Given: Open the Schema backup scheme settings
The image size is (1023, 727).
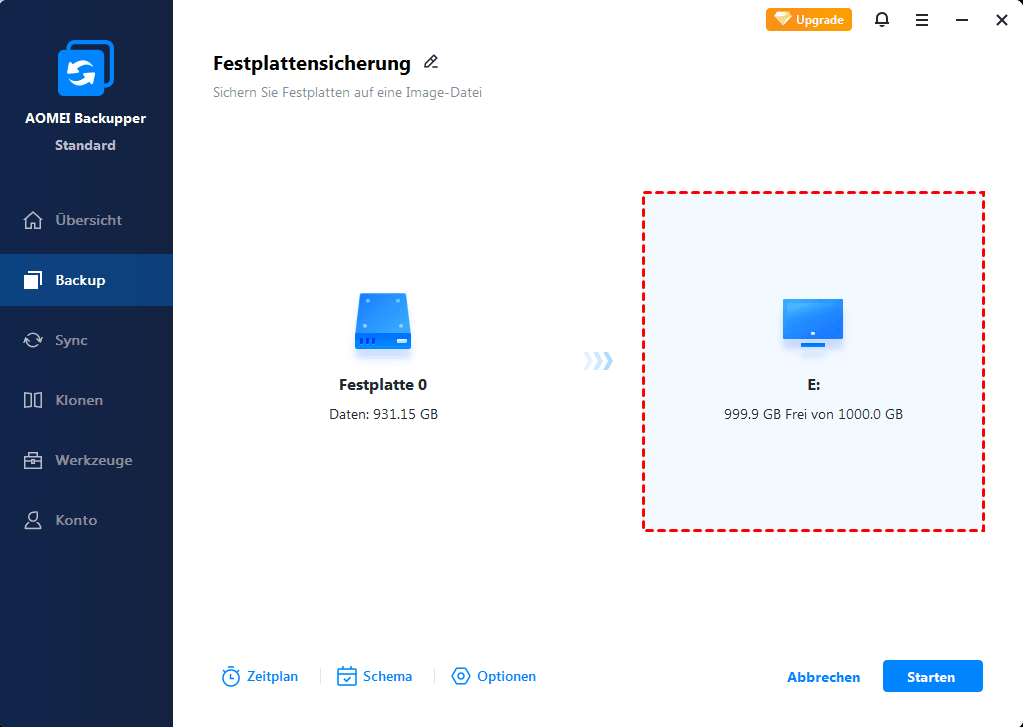Looking at the screenshot, I should [375, 676].
